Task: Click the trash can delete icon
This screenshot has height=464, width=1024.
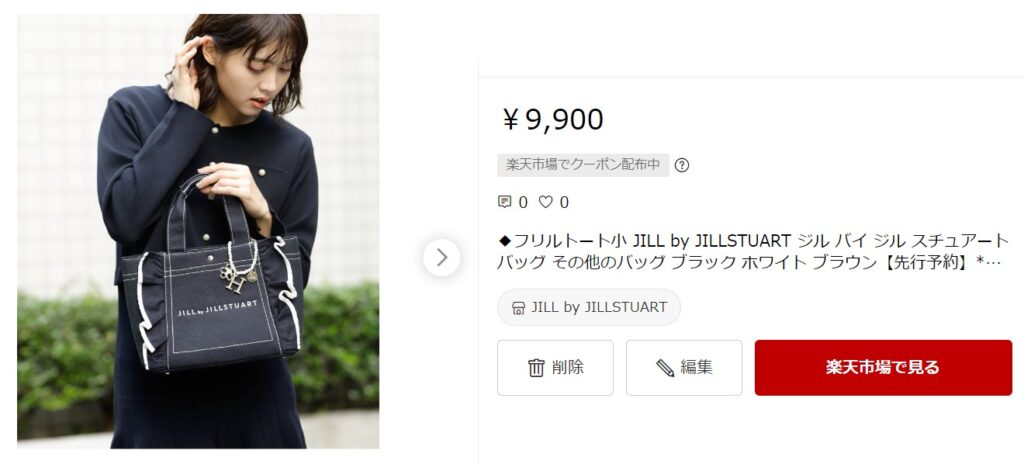Action: click(x=536, y=368)
